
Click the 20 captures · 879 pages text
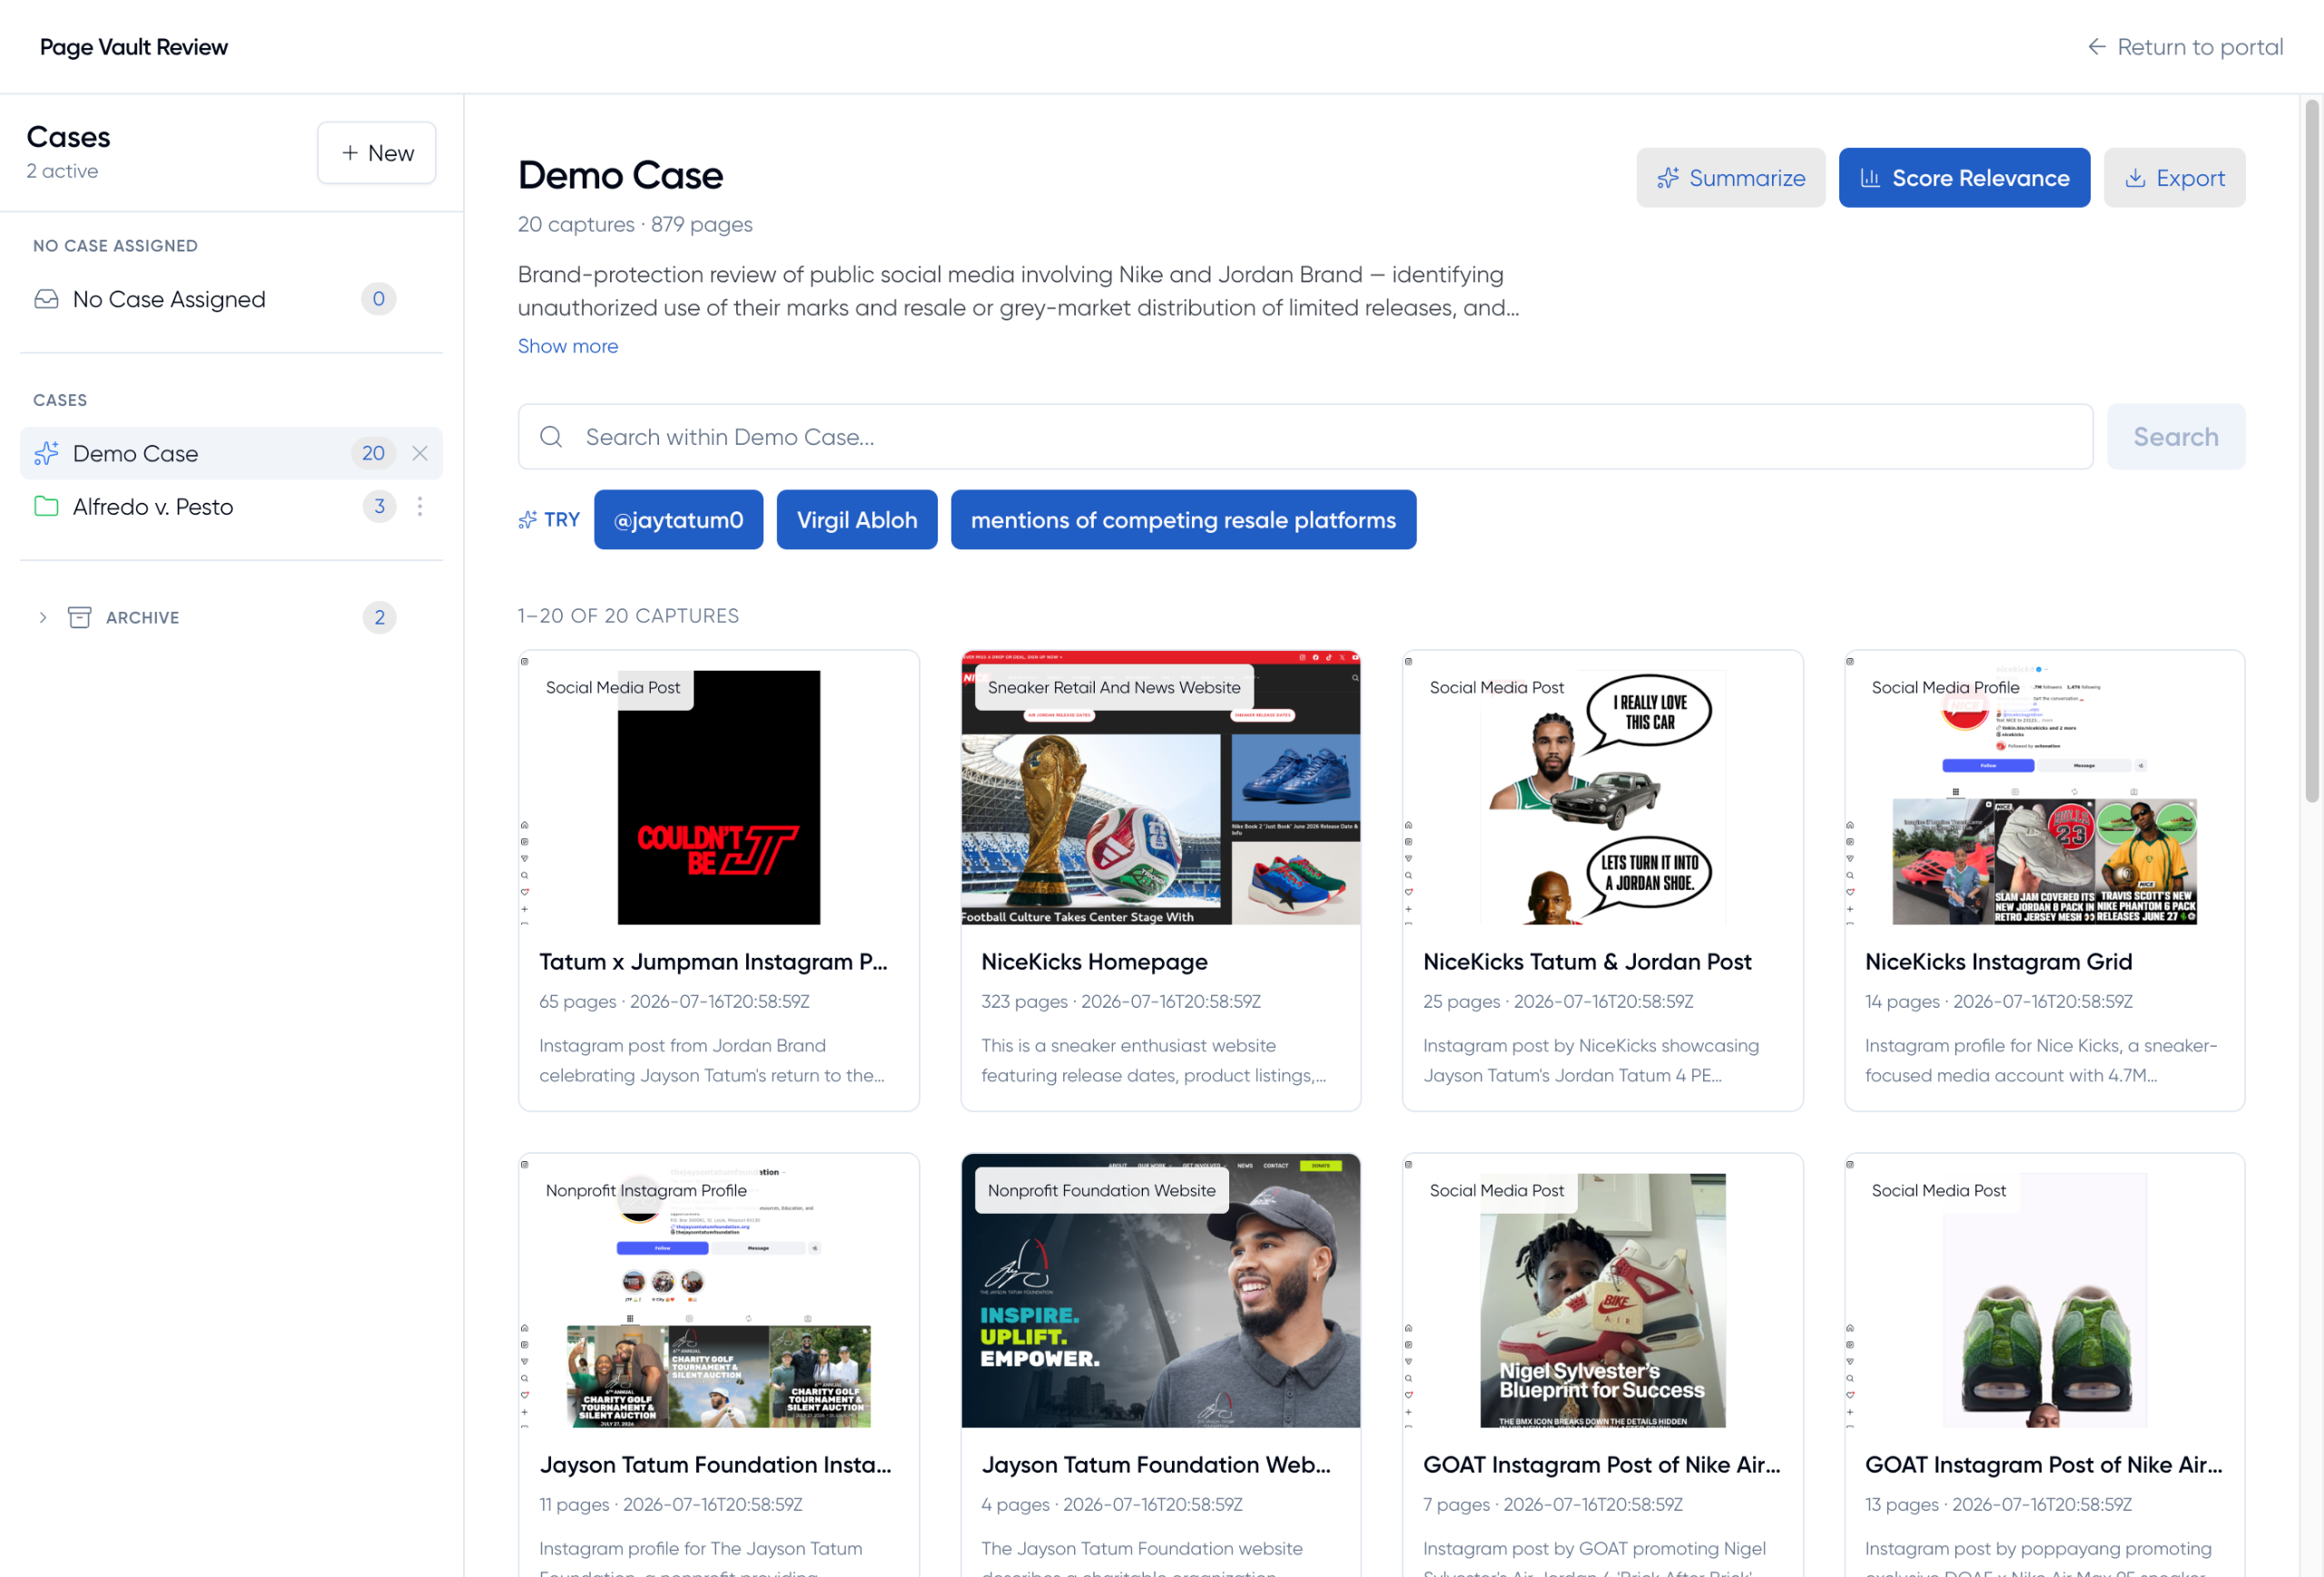(635, 225)
